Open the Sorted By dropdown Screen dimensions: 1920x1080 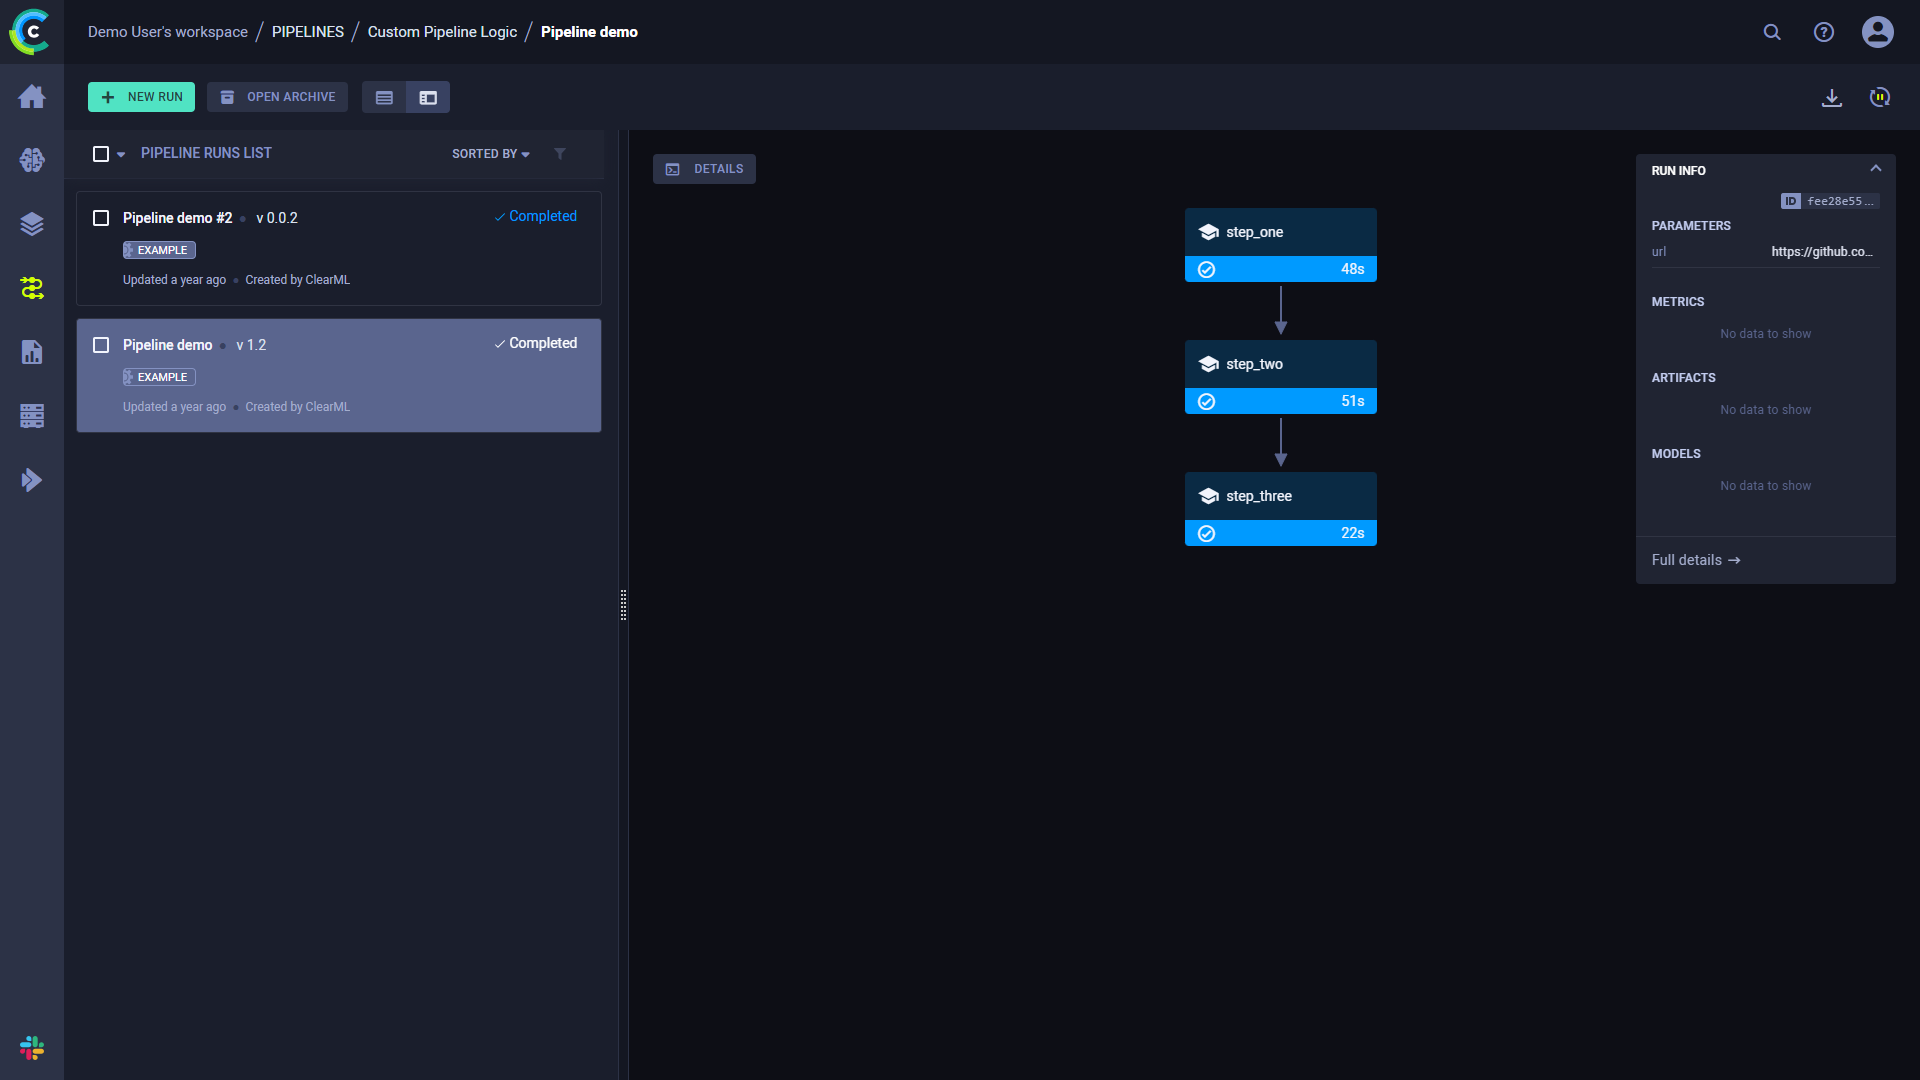(490, 154)
